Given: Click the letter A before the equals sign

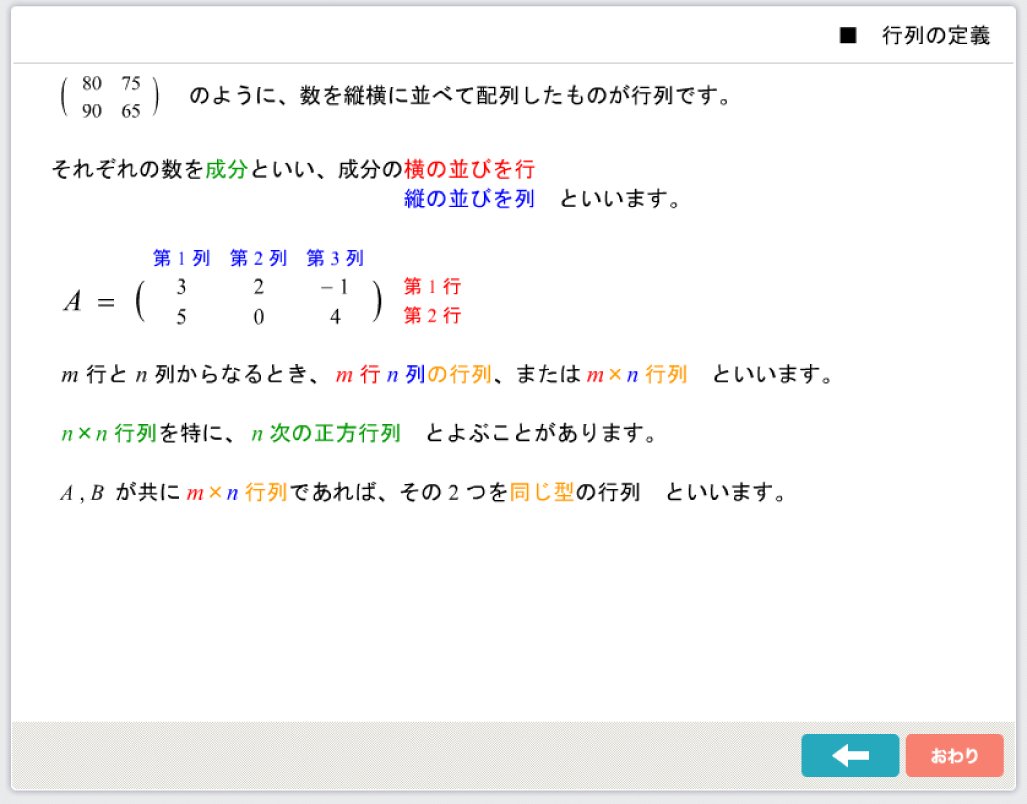Looking at the screenshot, I should coord(72,302).
